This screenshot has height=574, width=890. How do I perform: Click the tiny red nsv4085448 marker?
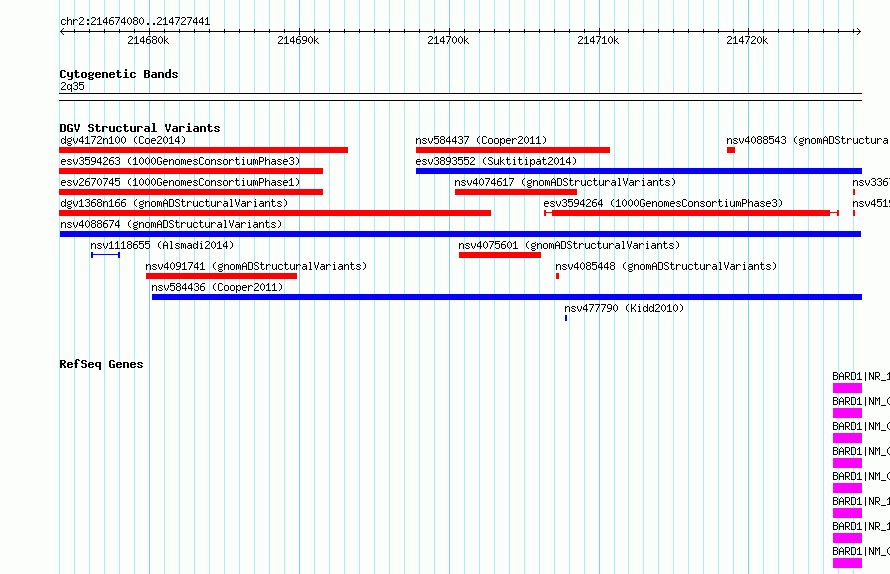pos(557,276)
